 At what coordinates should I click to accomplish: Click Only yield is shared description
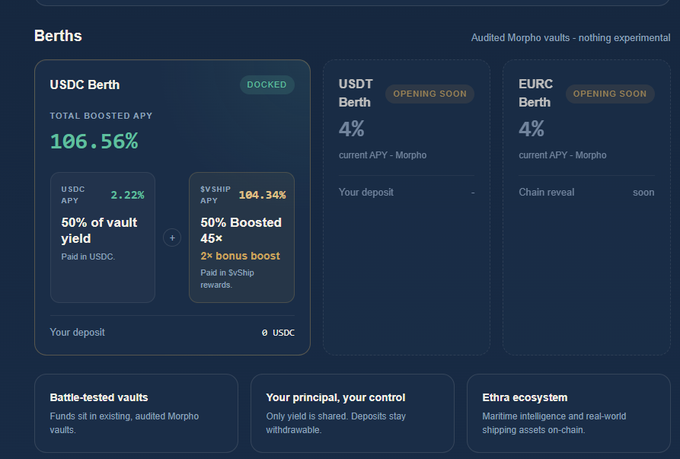[336, 423]
